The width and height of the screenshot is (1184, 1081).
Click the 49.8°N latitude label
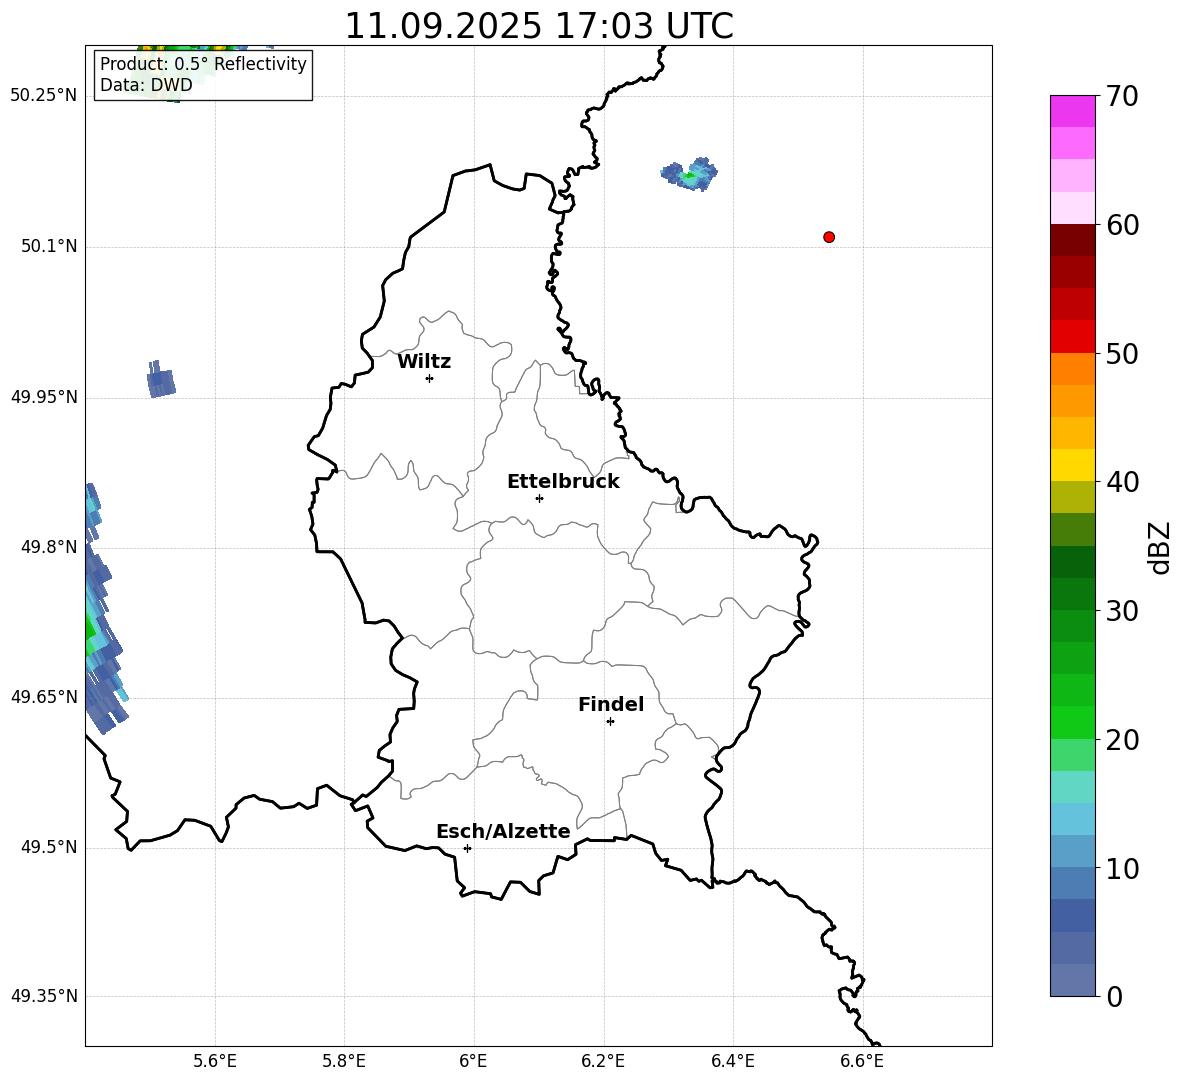click(49, 547)
